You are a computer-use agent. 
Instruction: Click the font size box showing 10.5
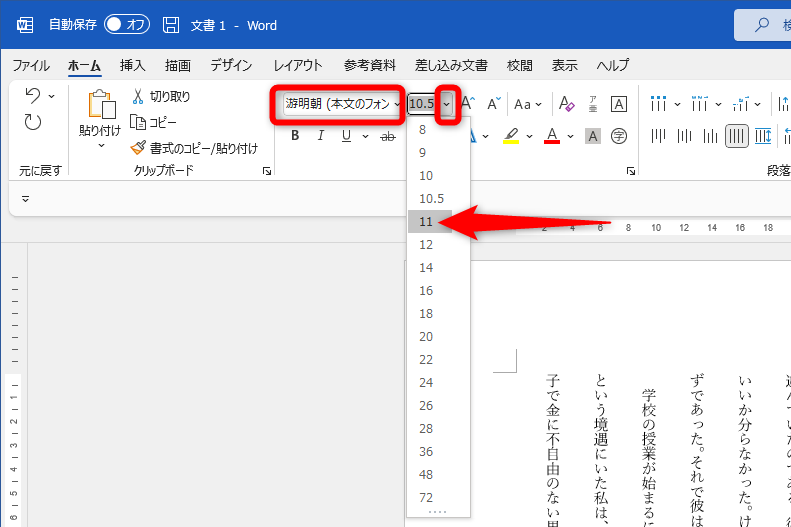[x=423, y=104]
